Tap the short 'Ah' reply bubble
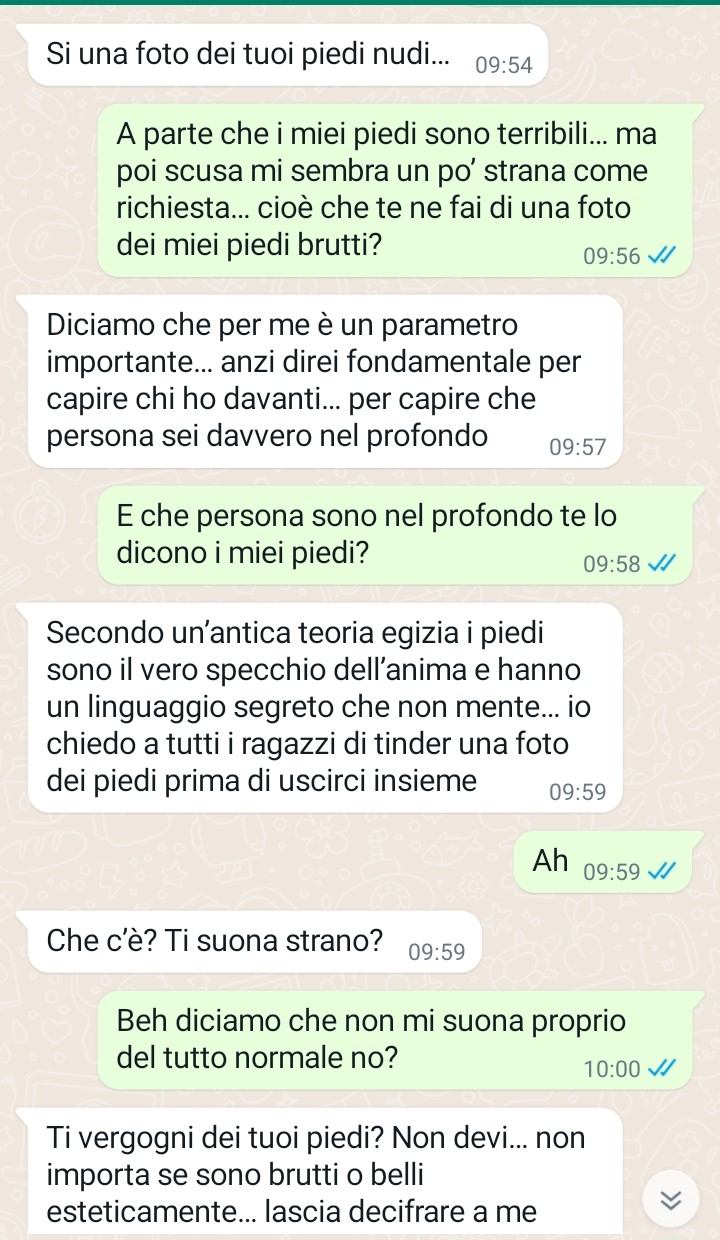 603,862
